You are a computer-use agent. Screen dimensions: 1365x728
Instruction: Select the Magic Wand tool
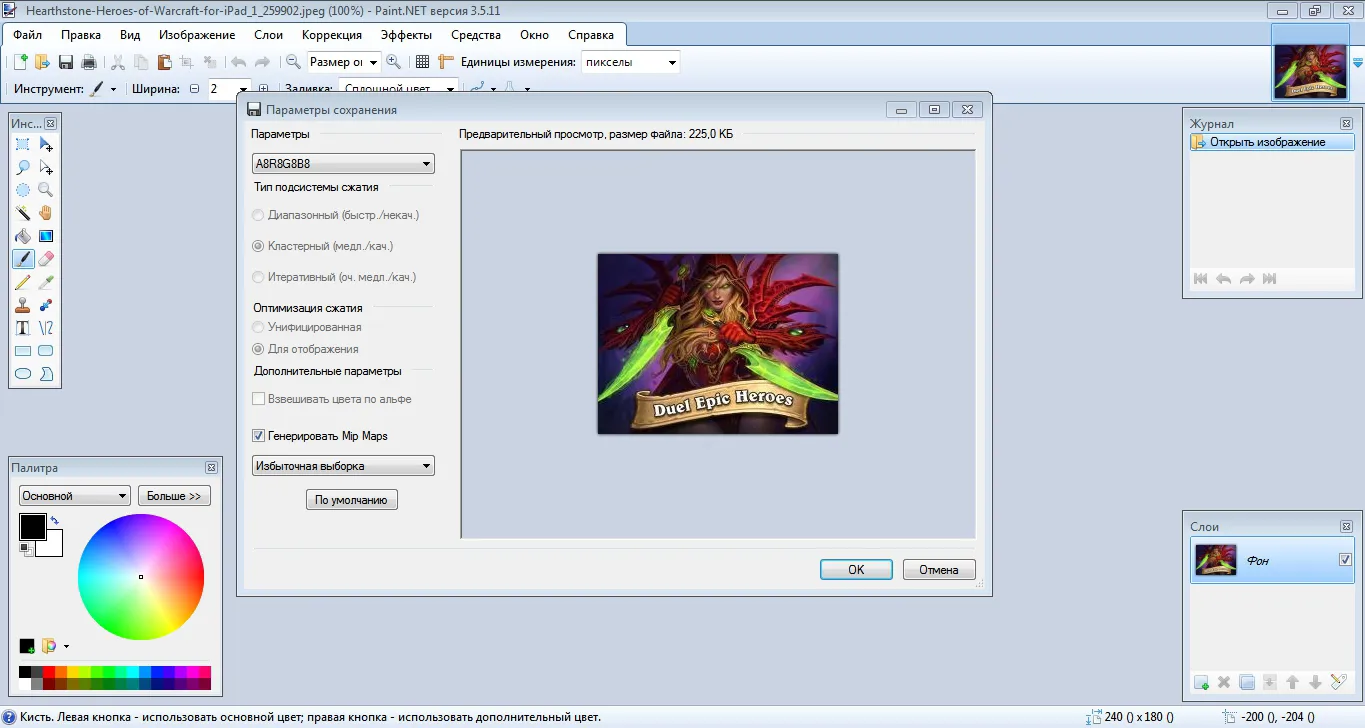(23, 213)
